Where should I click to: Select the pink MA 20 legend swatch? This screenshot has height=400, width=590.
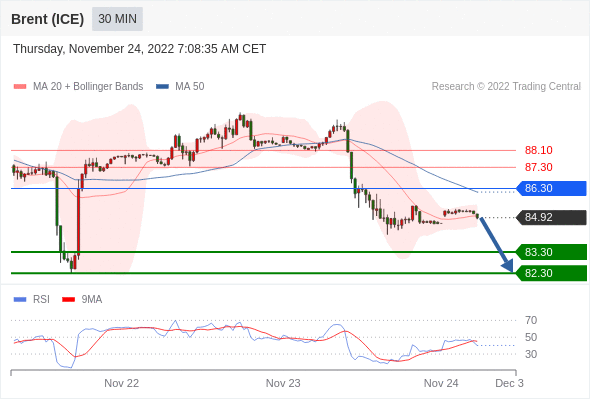point(20,87)
